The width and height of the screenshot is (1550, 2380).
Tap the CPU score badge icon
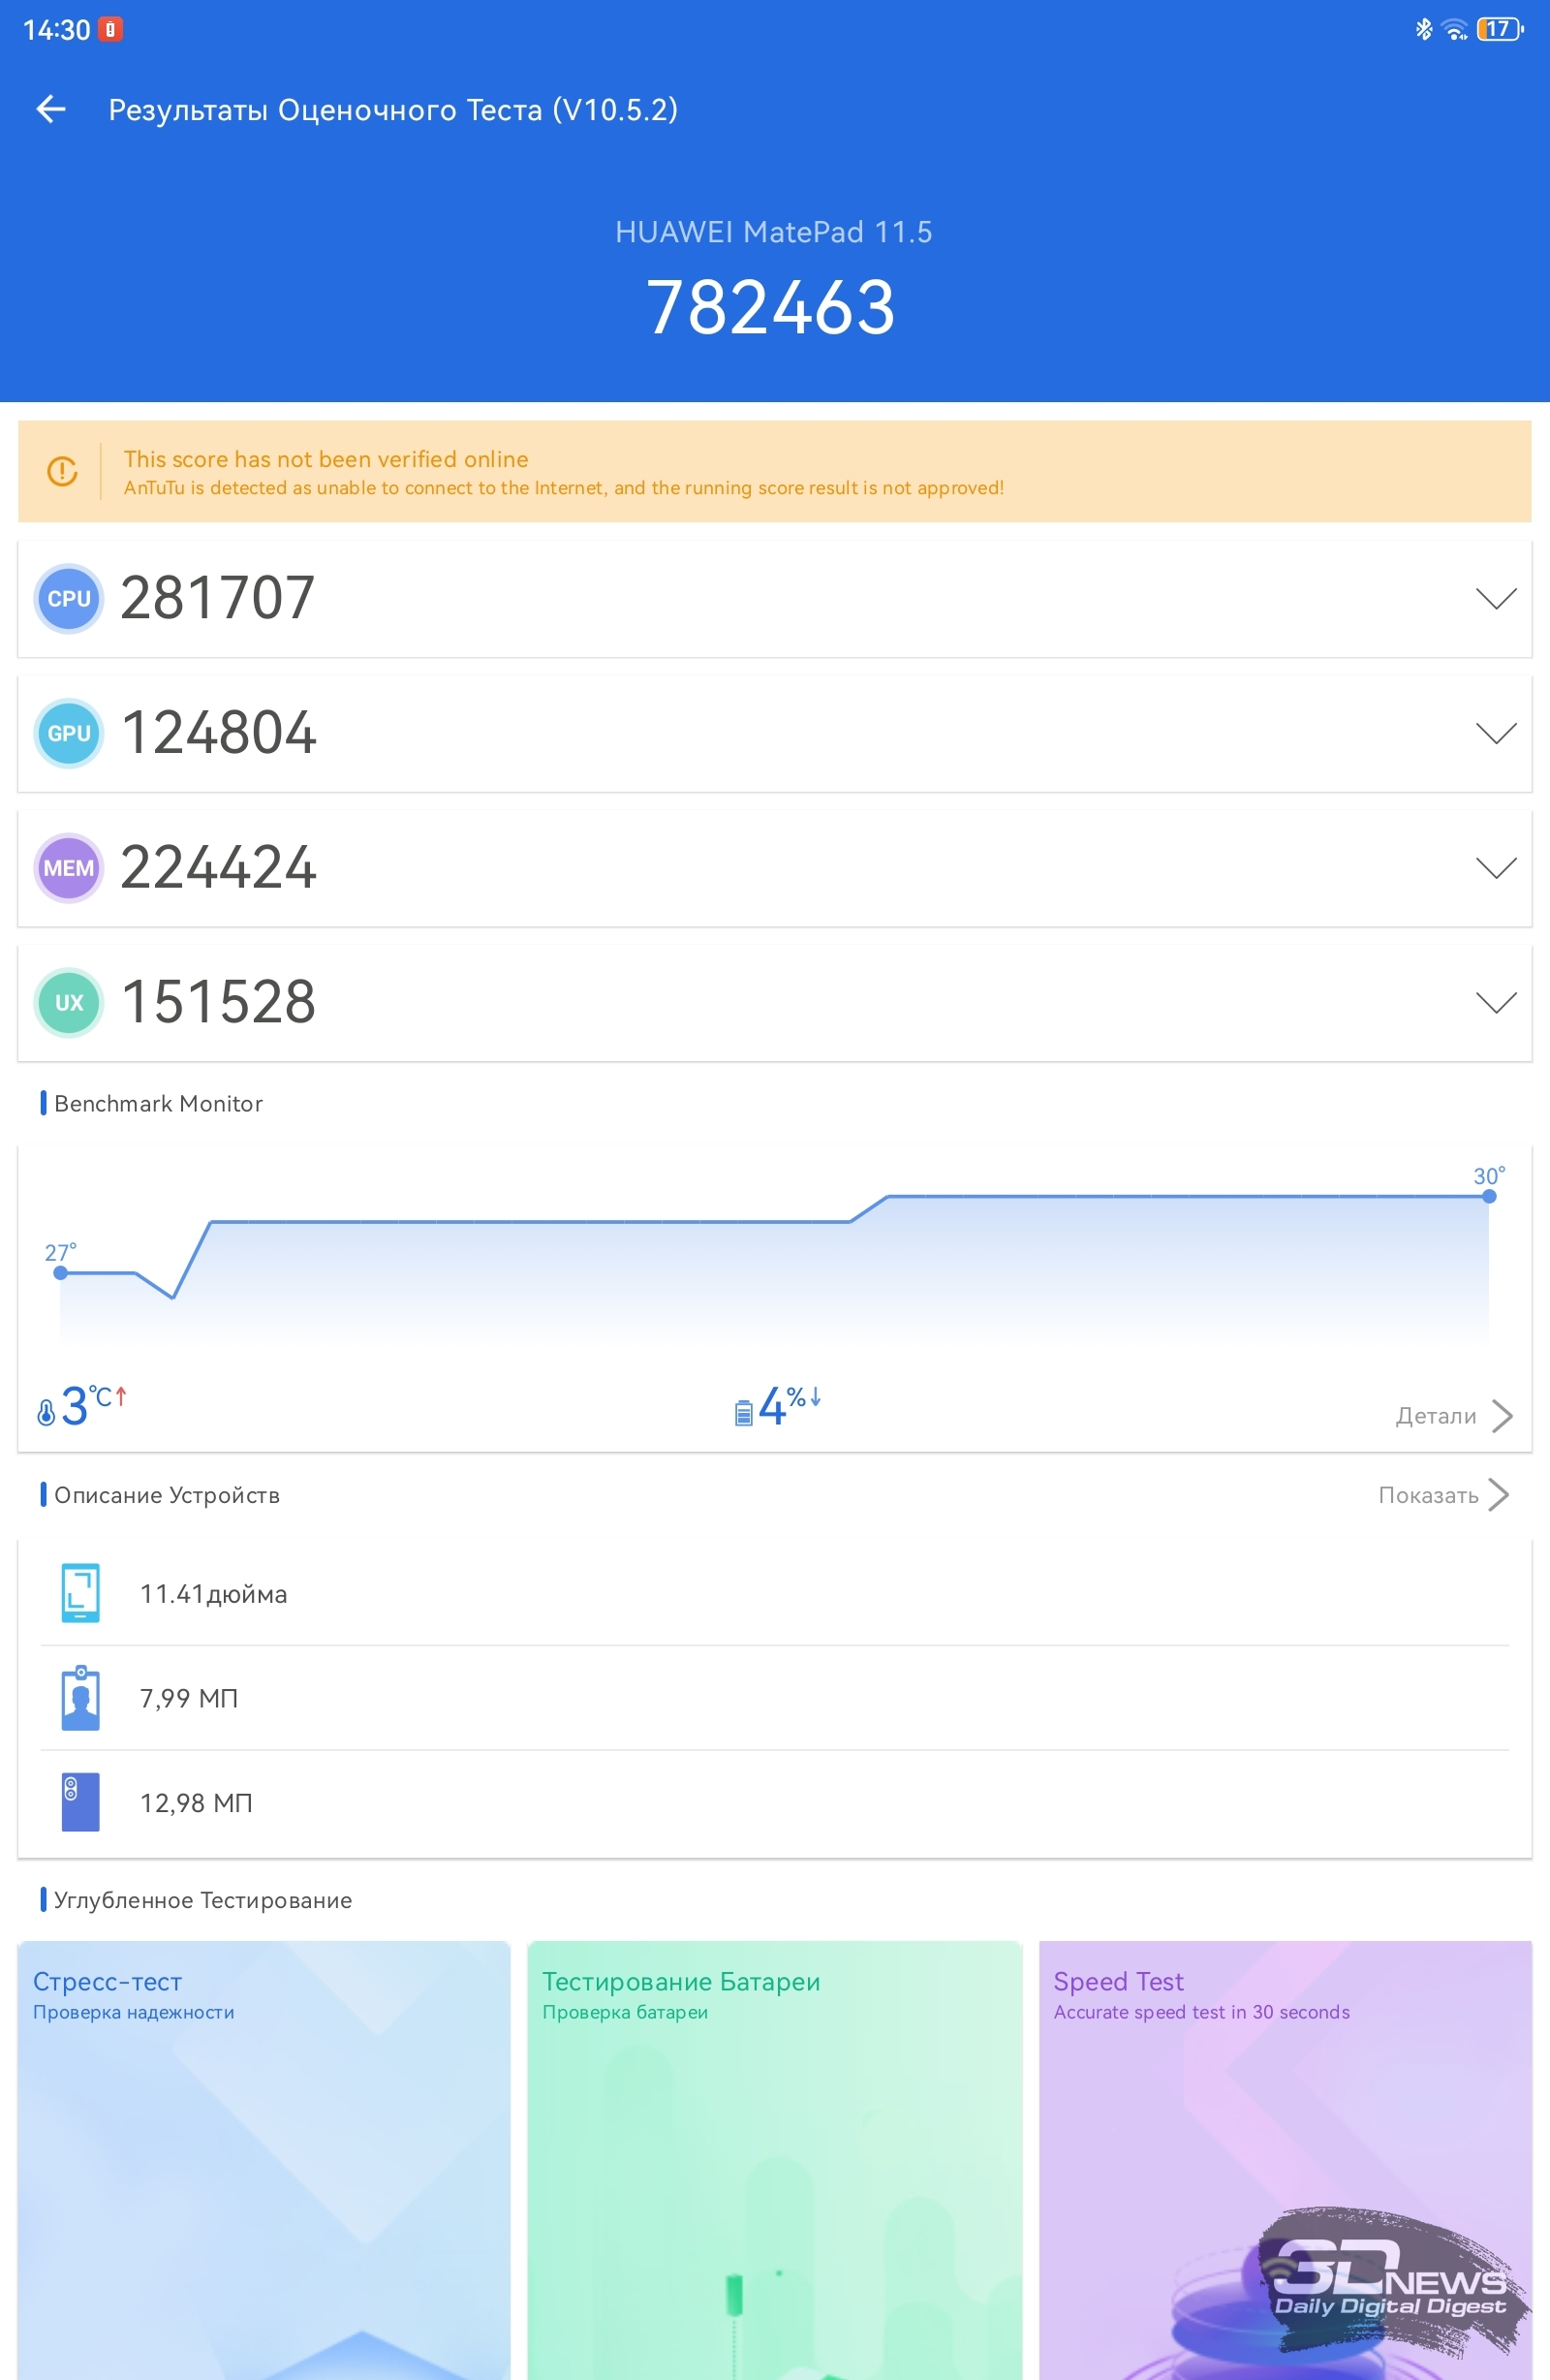(x=69, y=598)
